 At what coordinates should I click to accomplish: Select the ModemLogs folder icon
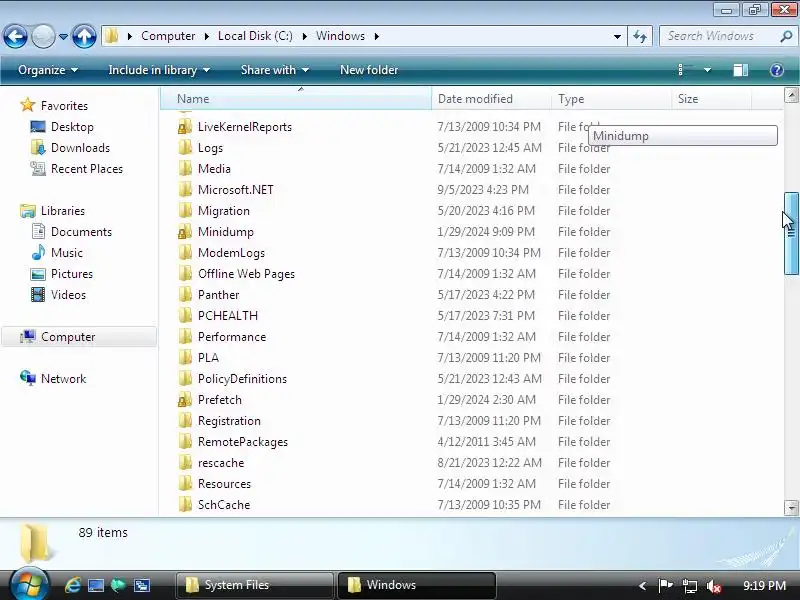[185, 253]
